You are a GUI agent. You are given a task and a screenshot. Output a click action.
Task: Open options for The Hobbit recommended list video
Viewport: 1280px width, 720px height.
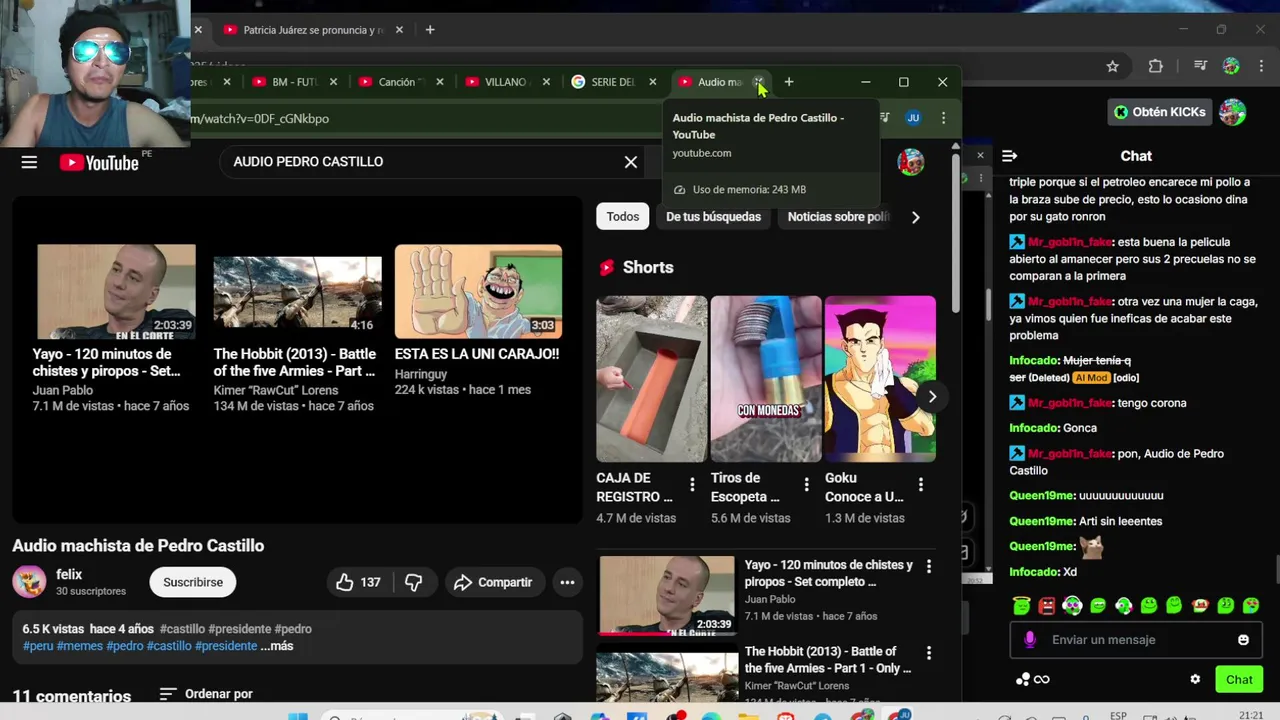pyautogui.click(x=928, y=653)
